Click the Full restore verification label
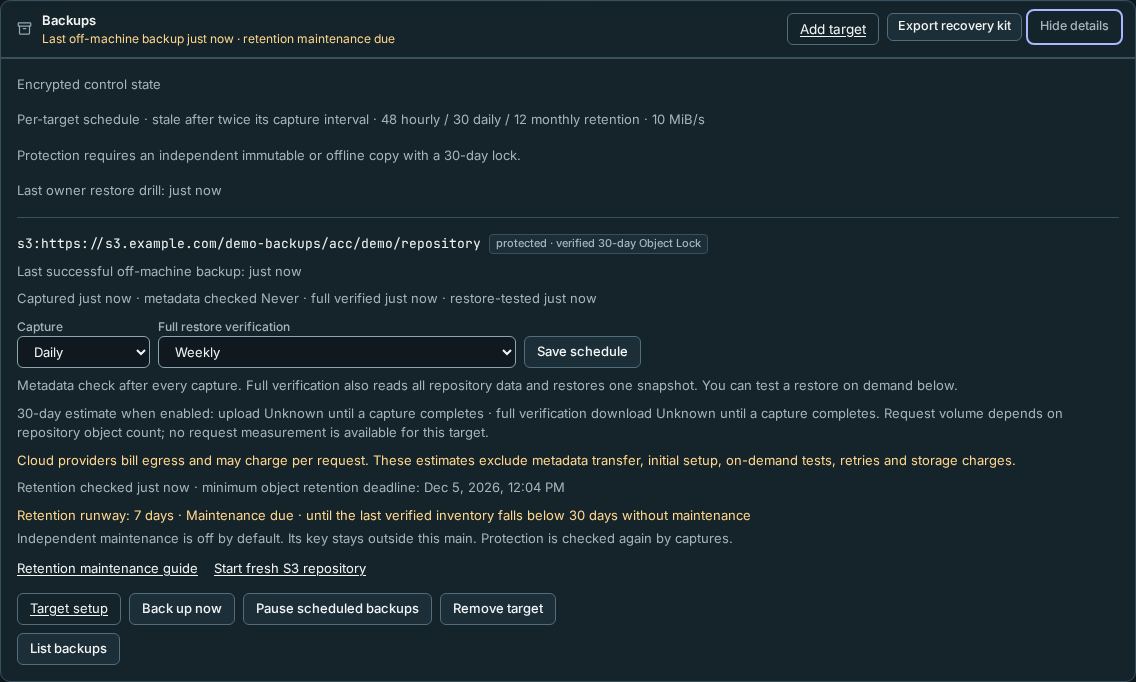The height and width of the screenshot is (682, 1136). point(224,327)
